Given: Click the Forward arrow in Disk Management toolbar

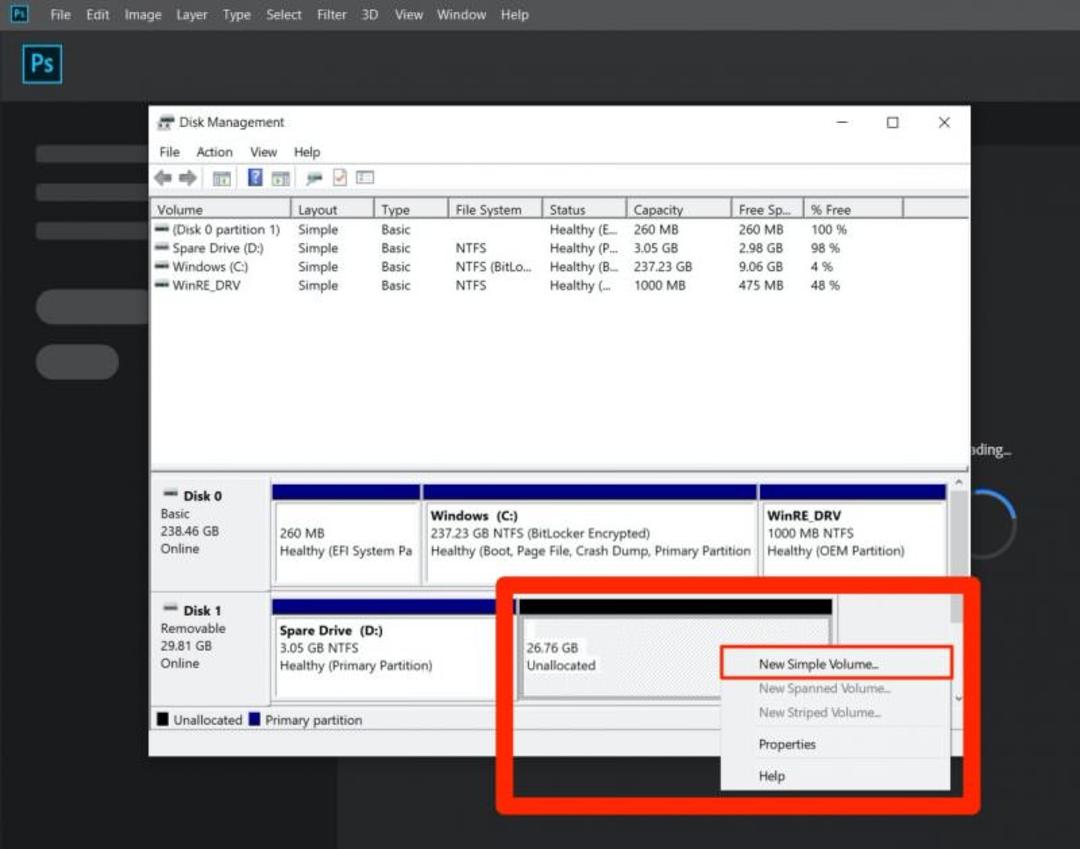Looking at the screenshot, I should point(187,178).
